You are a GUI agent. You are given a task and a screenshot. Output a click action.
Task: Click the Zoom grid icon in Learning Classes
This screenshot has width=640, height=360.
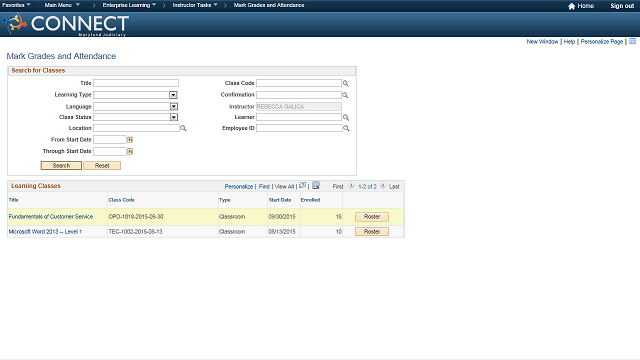pos(302,185)
